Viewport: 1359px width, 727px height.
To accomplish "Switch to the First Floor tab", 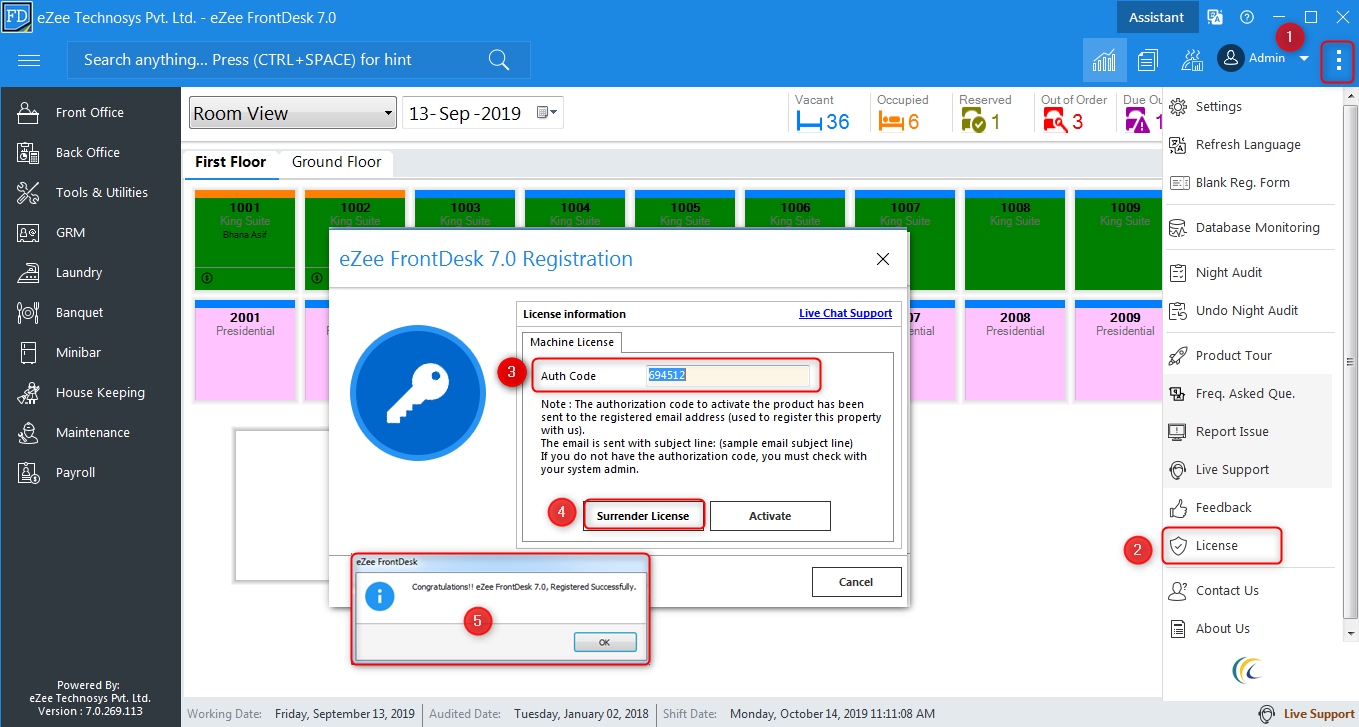I will pyautogui.click(x=231, y=162).
